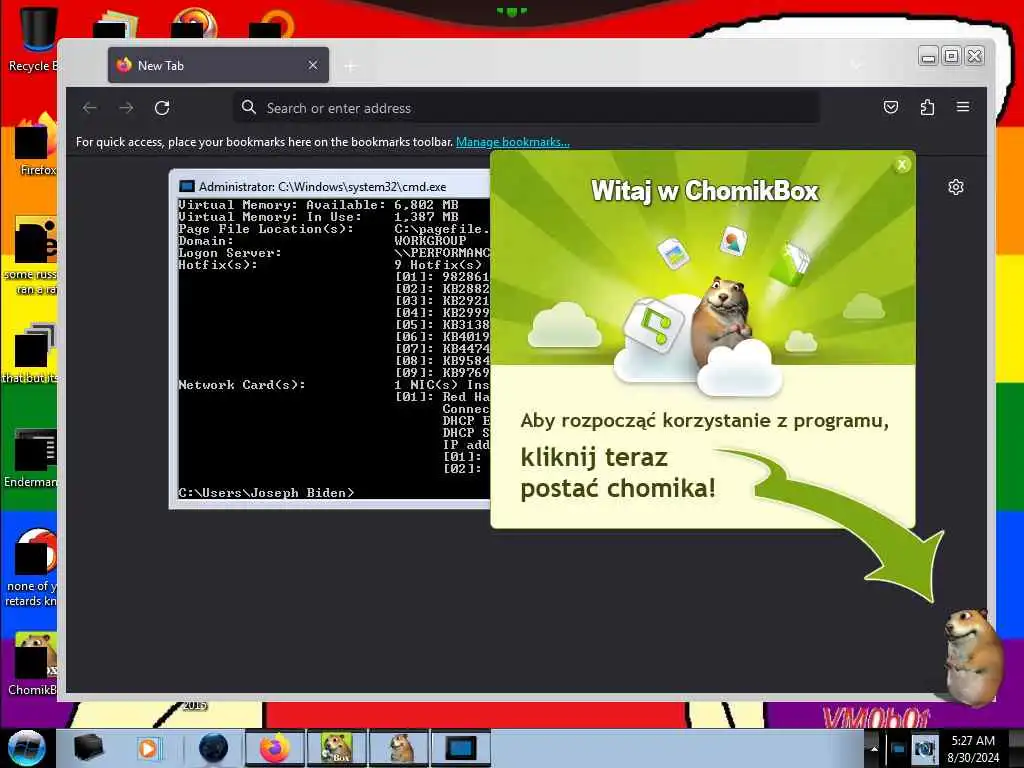Click the 'Logon Server:' line in cmd
The width and height of the screenshot is (1024, 768).
click(229, 253)
